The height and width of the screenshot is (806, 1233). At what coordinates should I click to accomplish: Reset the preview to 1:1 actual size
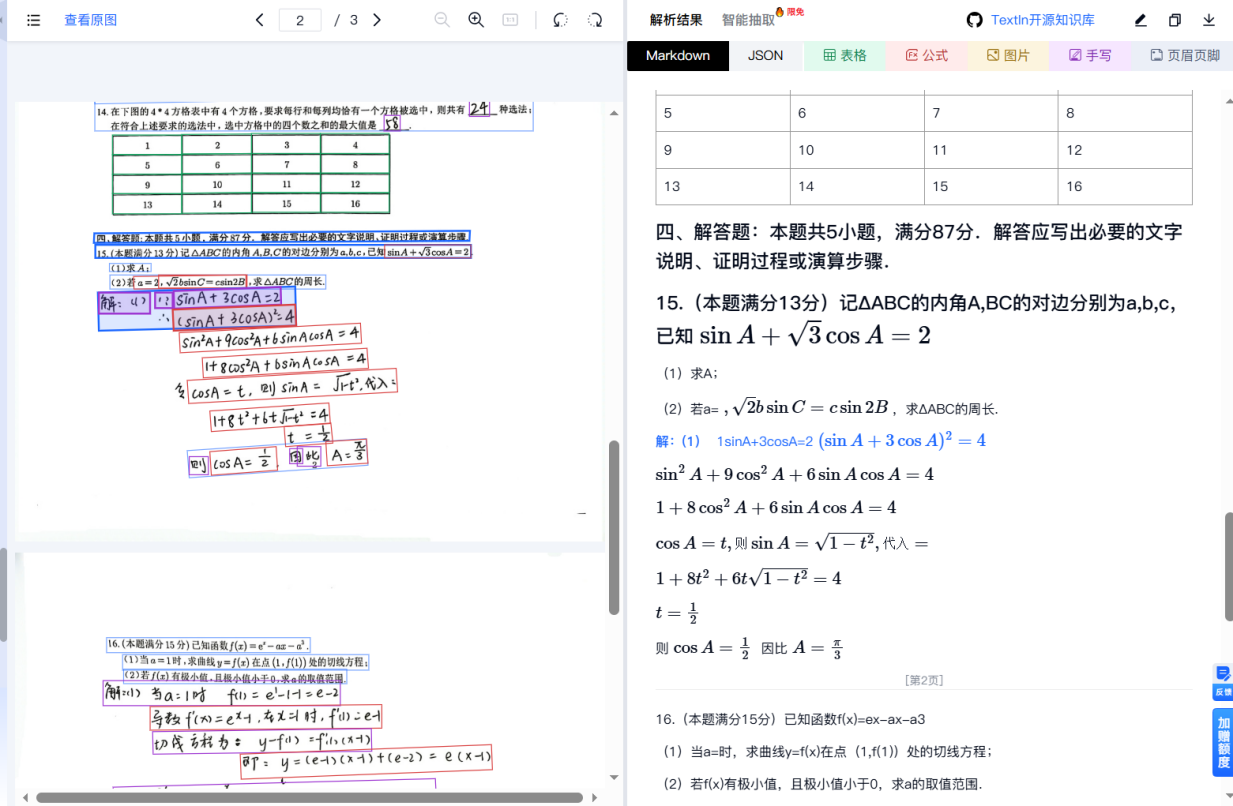(511, 19)
